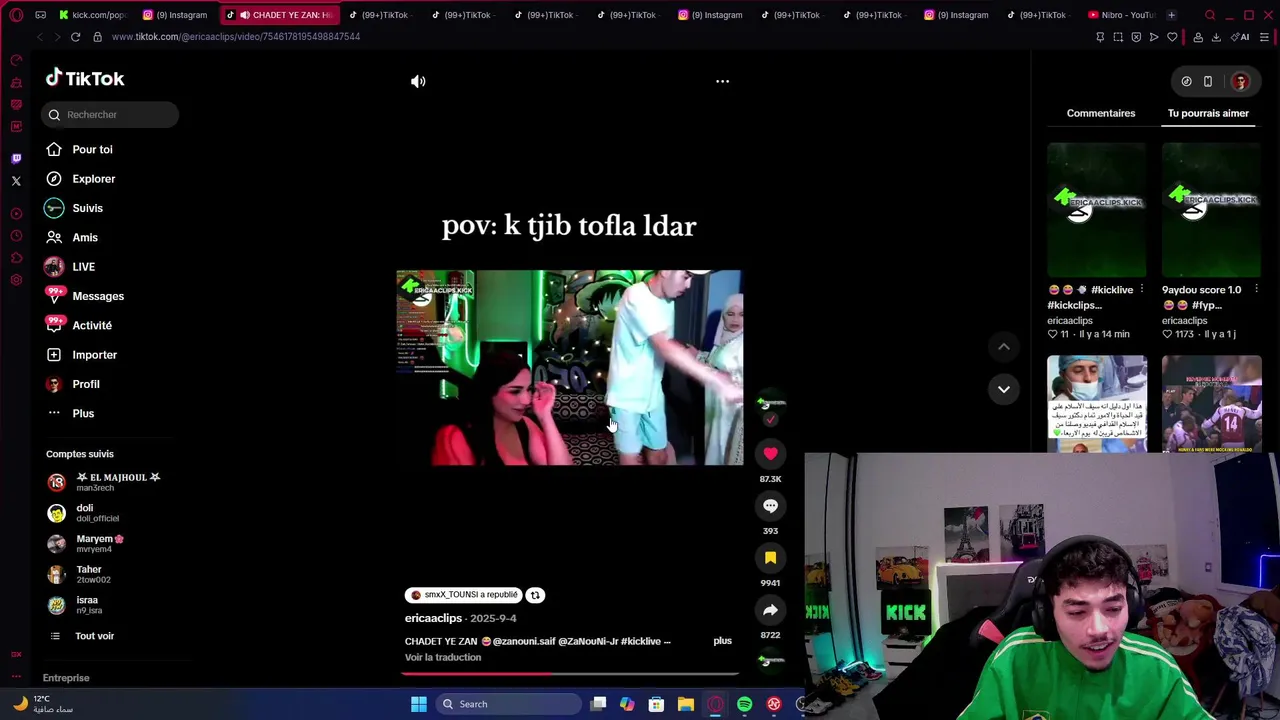Reload the page in the browser toolbar
This screenshot has height=720, width=1280.
(75, 37)
